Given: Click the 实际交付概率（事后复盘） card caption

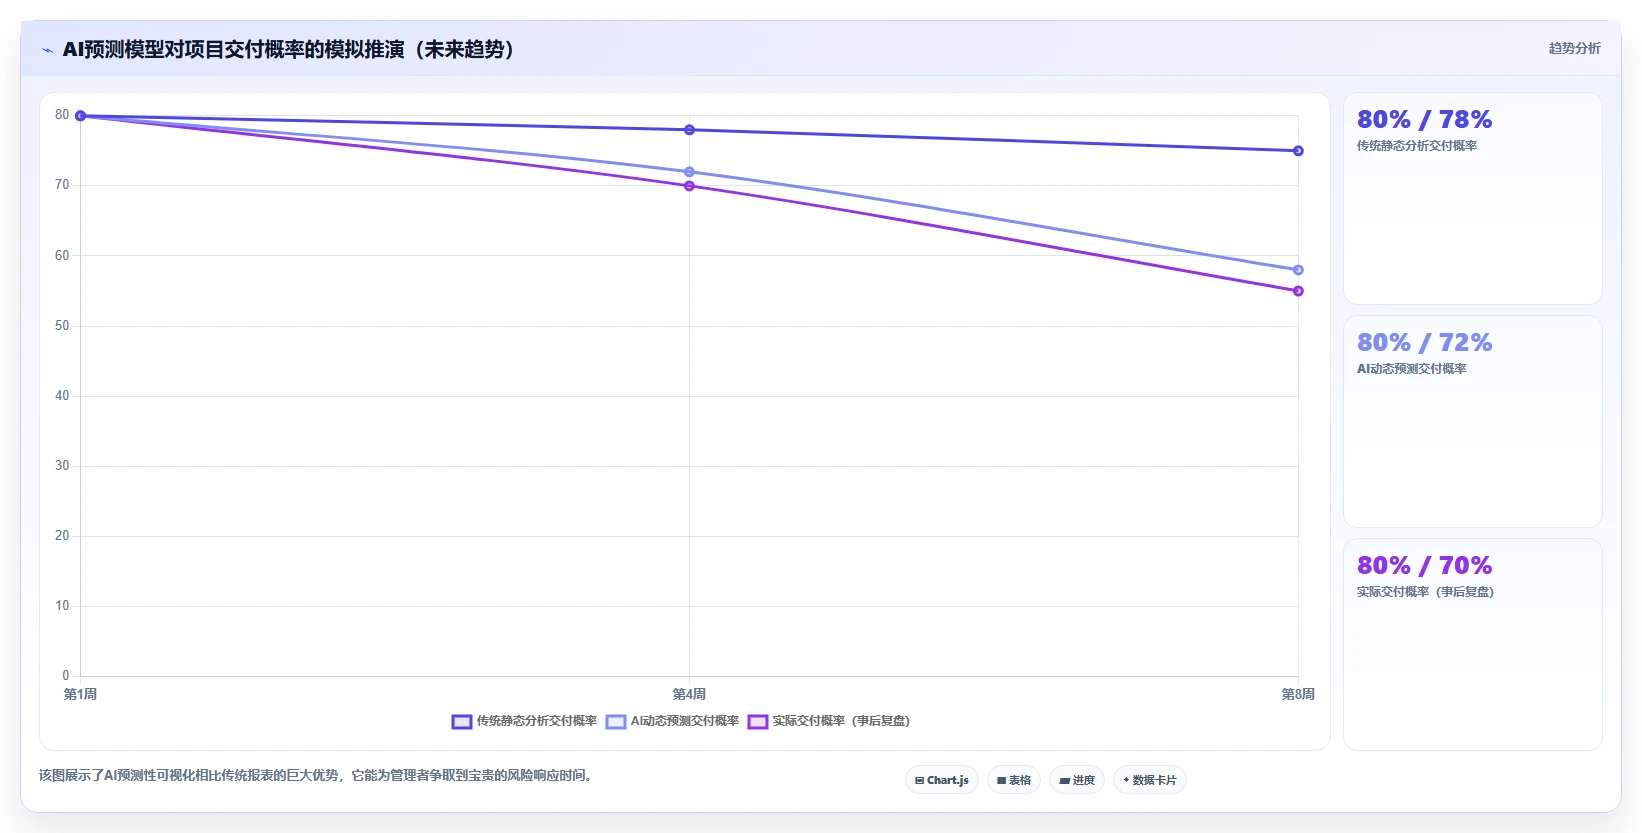Looking at the screenshot, I should point(1425,592).
